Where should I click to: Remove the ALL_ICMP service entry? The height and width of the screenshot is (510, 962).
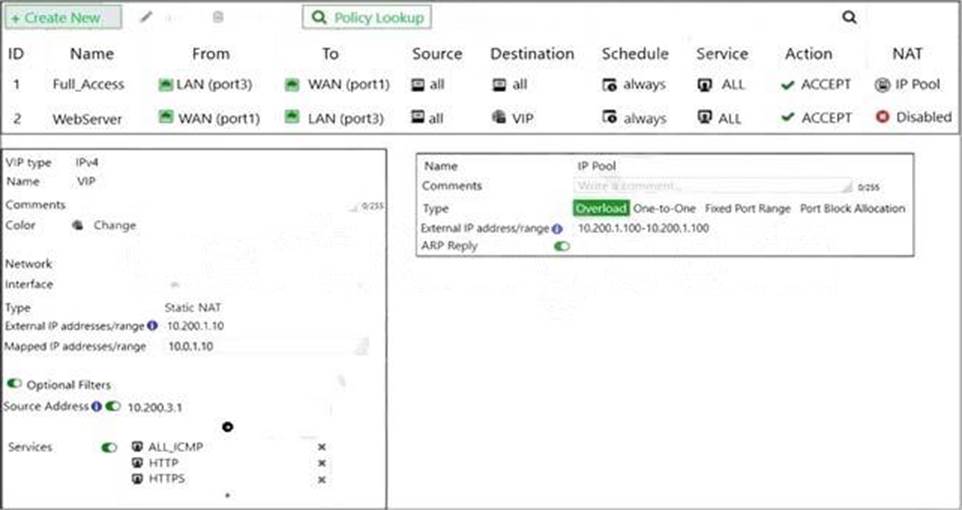pyautogui.click(x=321, y=448)
